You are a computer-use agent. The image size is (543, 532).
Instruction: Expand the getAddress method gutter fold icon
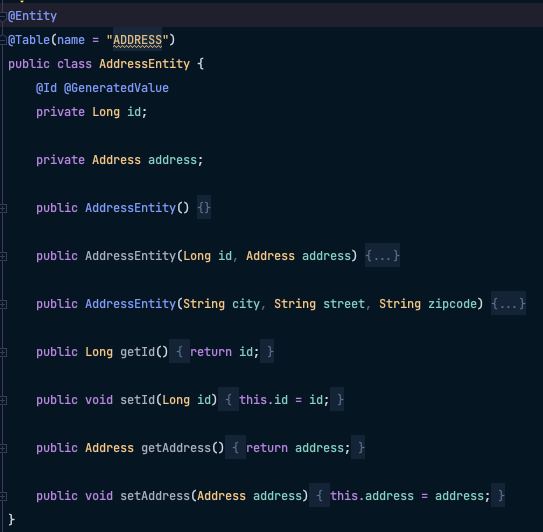click(x=3, y=448)
